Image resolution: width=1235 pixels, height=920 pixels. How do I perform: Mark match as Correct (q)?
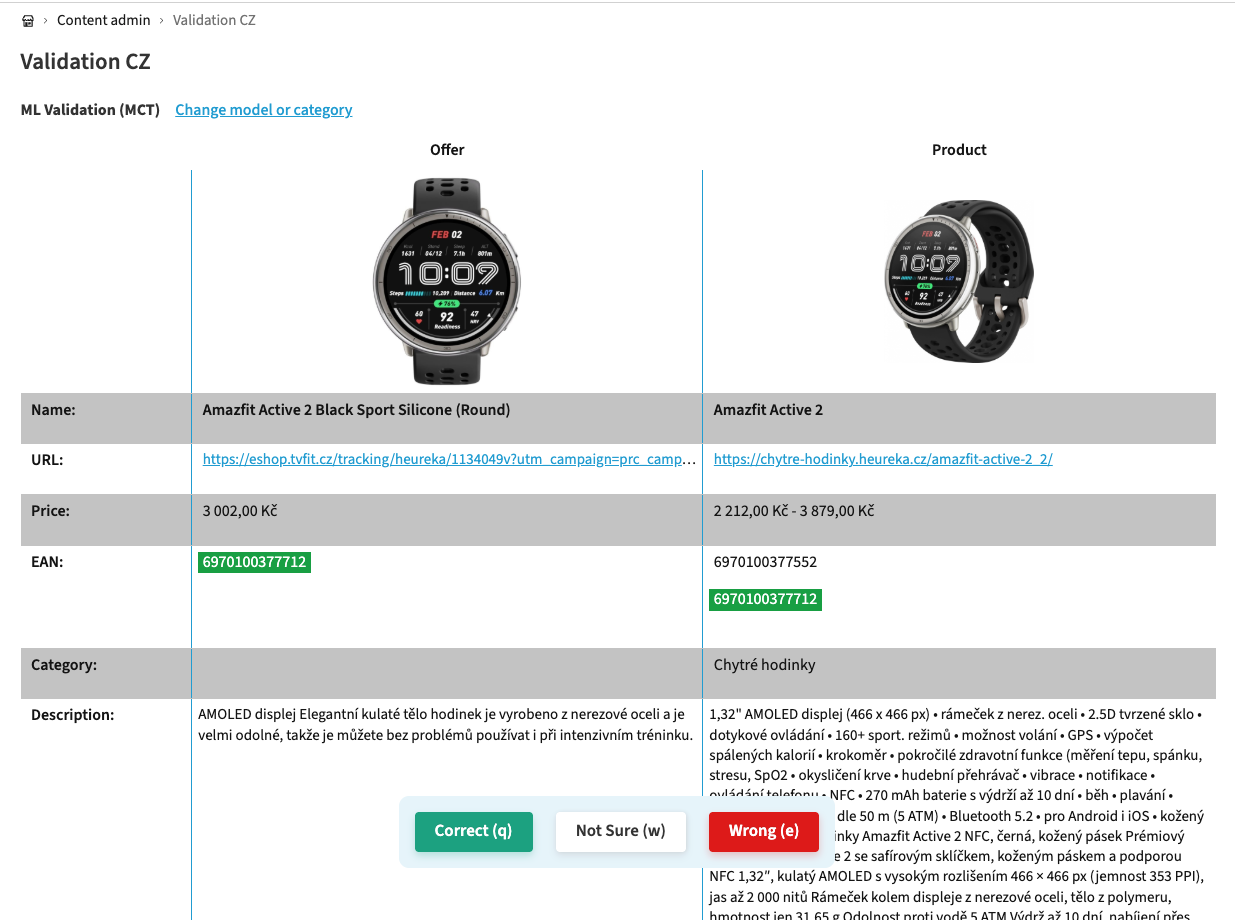point(474,831)
